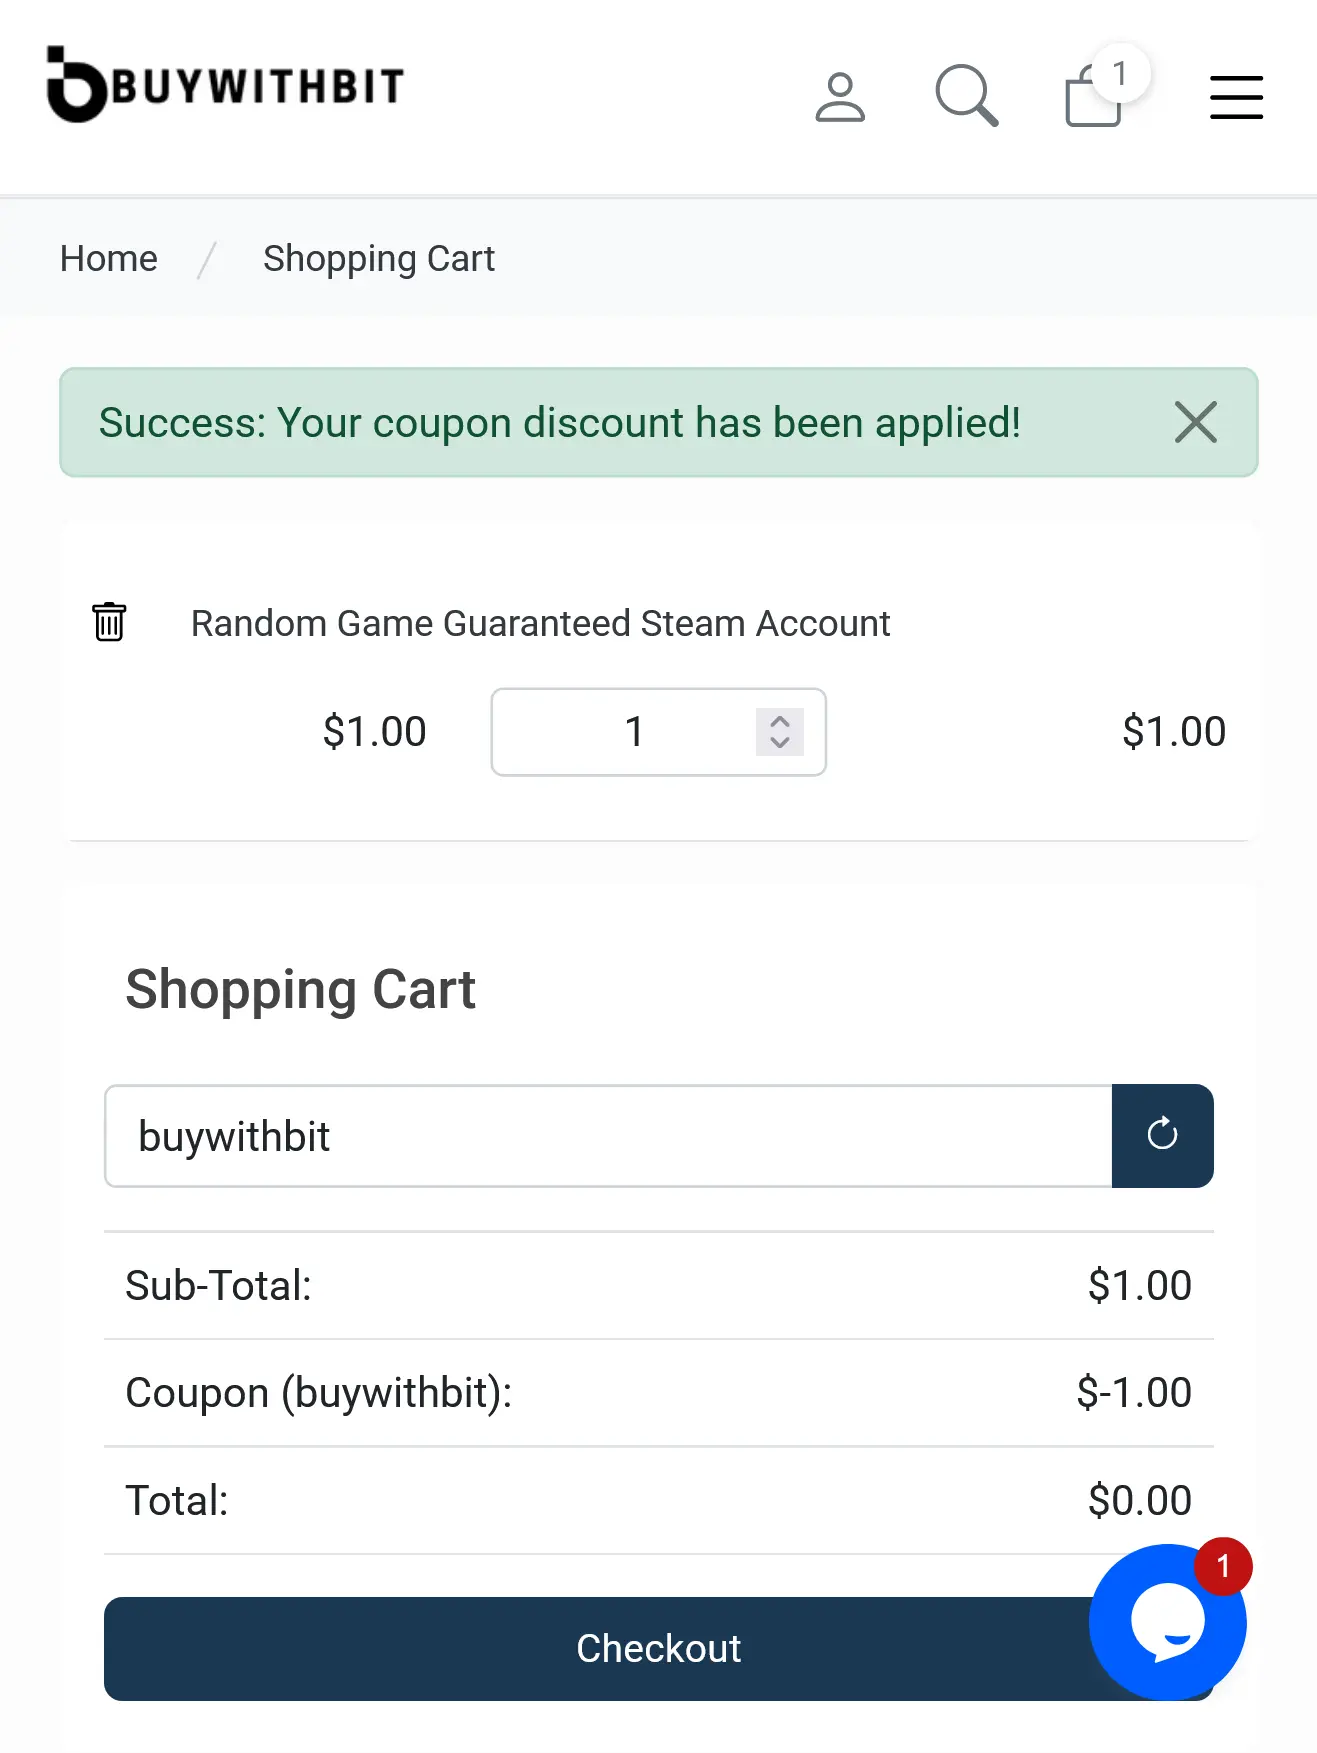Apply coupon with the refresh button

click(x=1162, y=1136)
